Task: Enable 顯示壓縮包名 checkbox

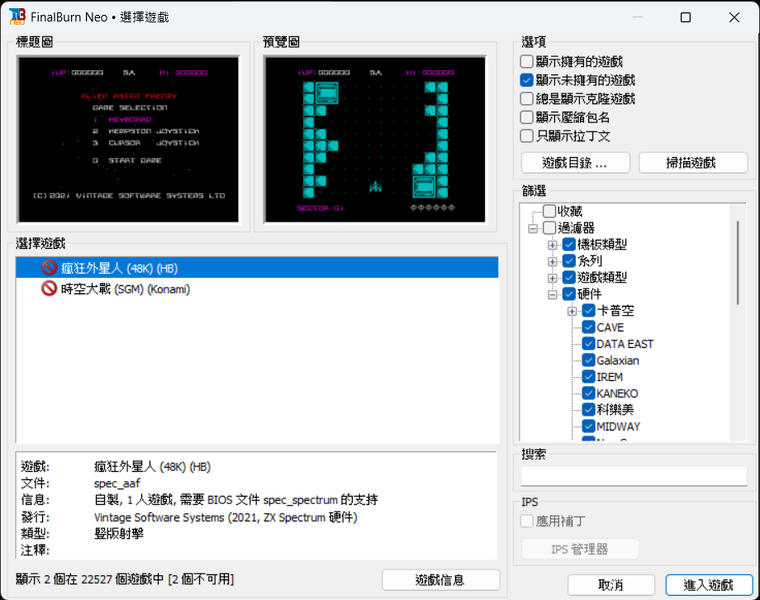Action: [x=526, y=117]
